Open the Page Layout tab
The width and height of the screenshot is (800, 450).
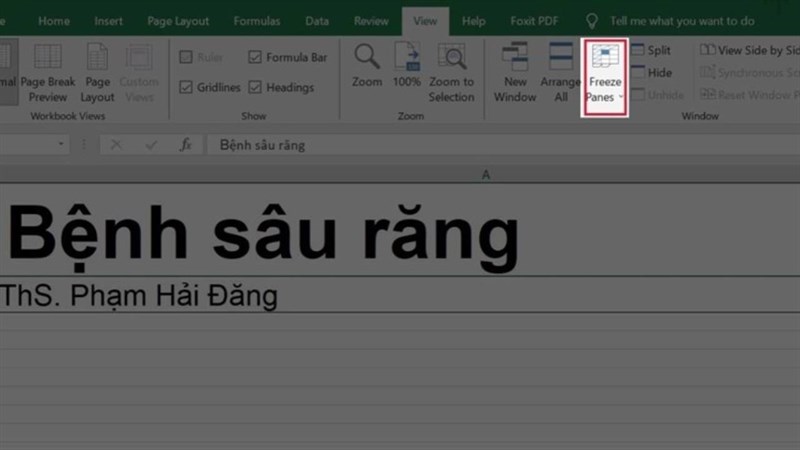coord(178,21)
